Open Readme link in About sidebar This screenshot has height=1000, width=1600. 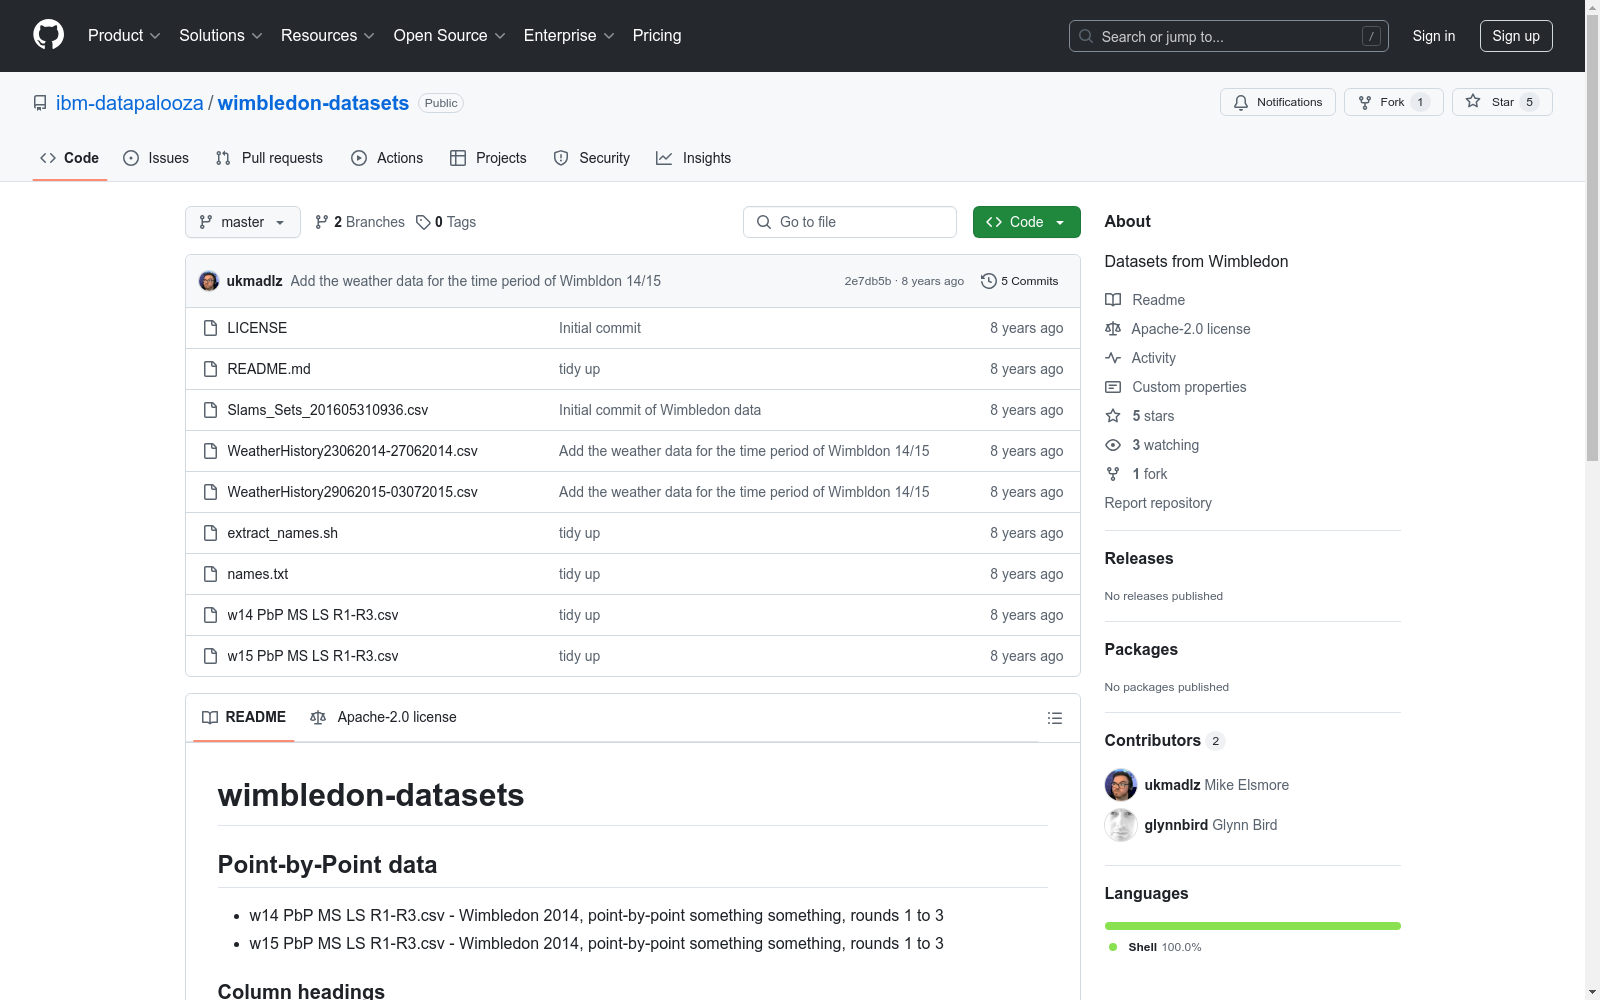pos(1145,300)
